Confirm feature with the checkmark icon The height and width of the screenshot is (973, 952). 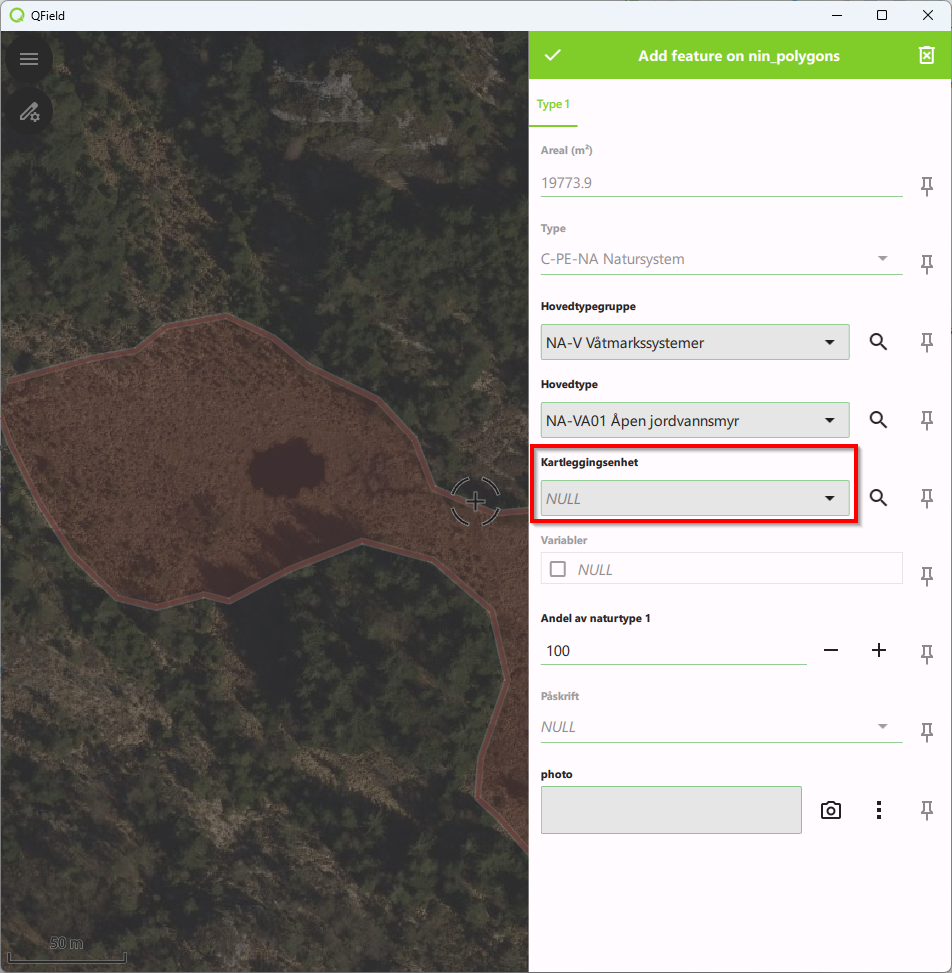552,56
